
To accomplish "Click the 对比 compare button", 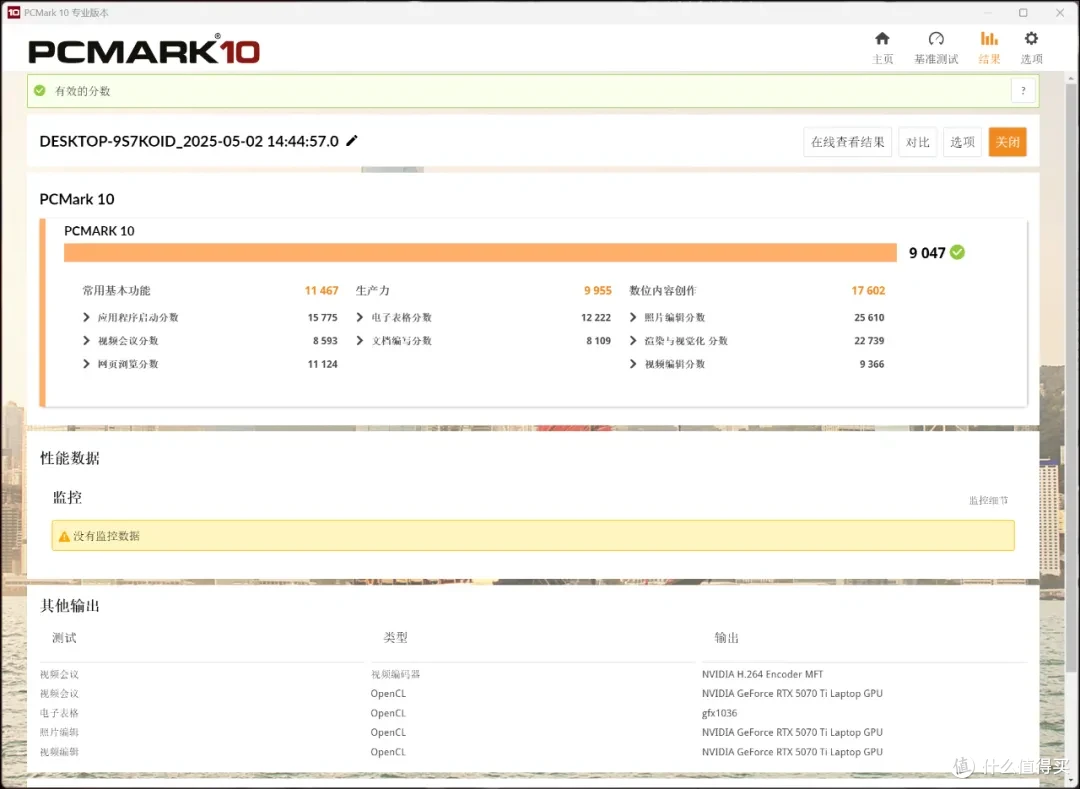I will pos(917,142).
